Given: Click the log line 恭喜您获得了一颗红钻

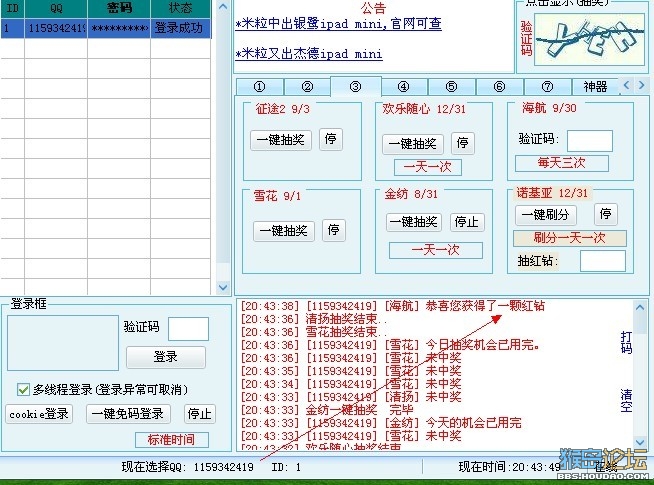Looking at the screenshot, I should pyautogui.click(x=392, y=306).
